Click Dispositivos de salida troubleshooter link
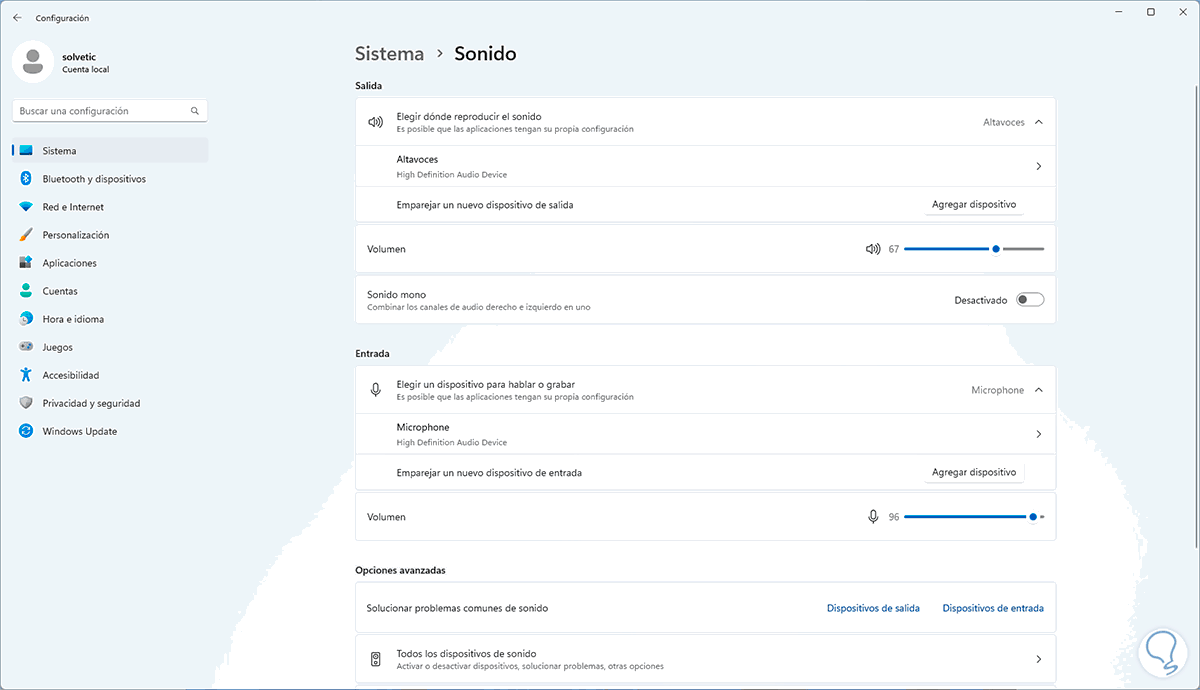This screenshot has height=690, width=1200. click(873, 608)
